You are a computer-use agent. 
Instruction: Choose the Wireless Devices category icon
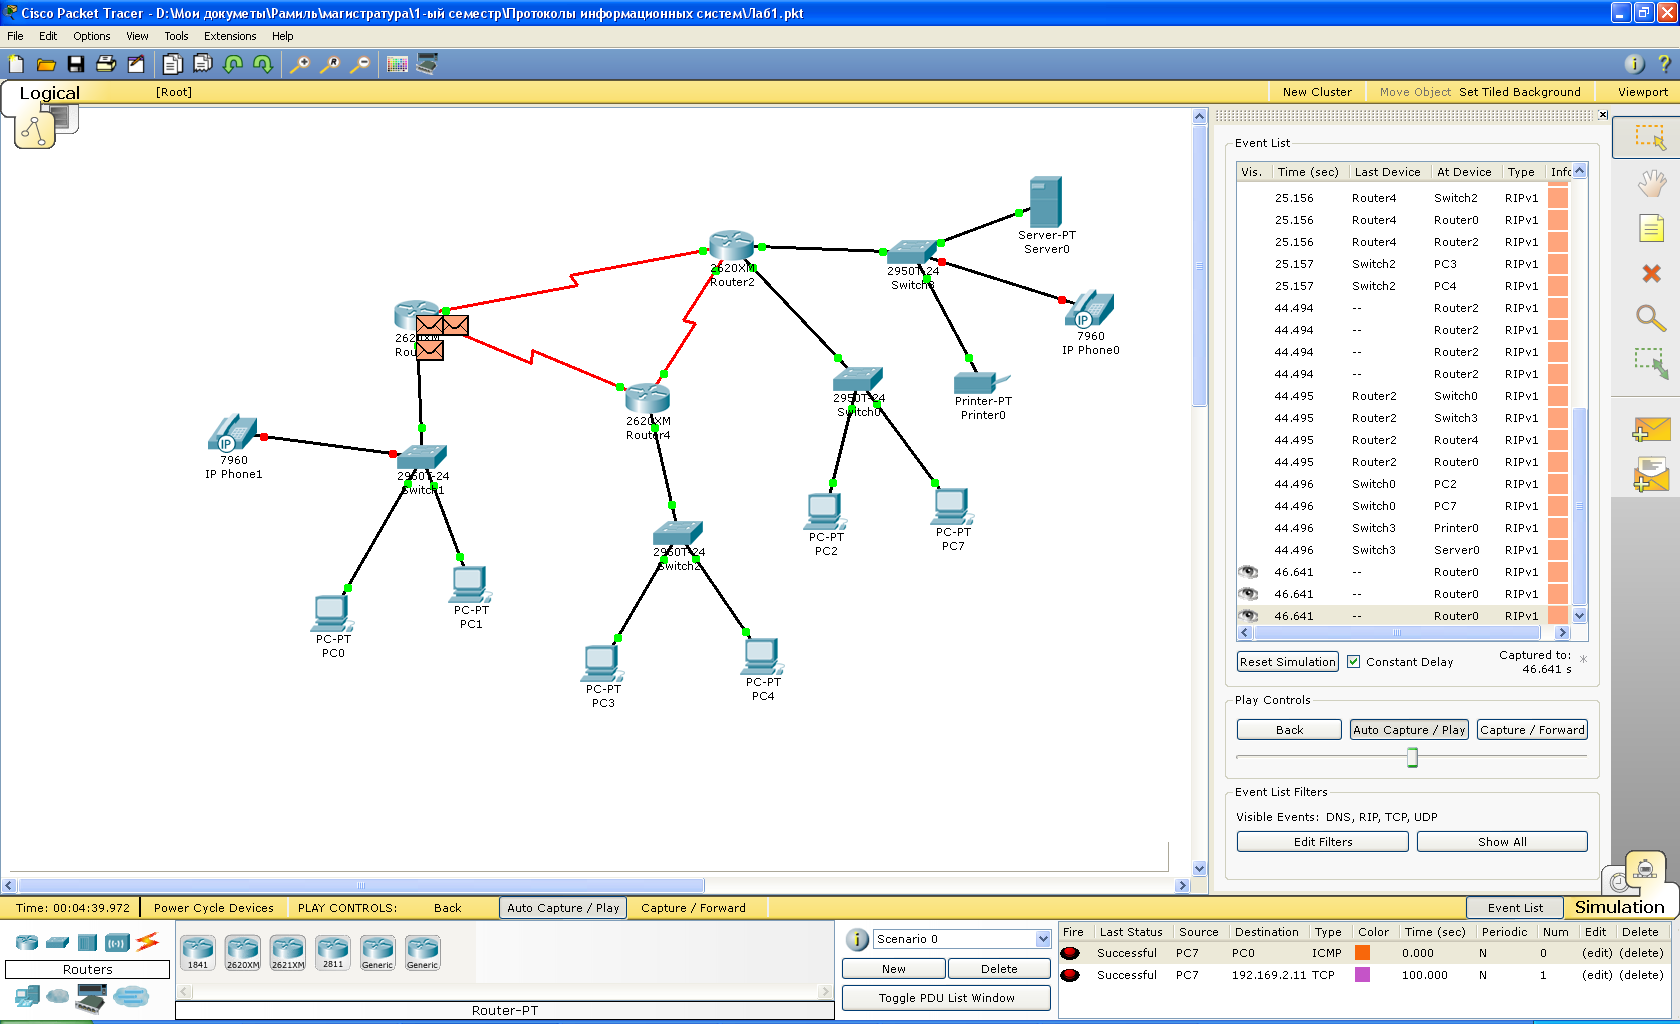(x=117, y=942)
